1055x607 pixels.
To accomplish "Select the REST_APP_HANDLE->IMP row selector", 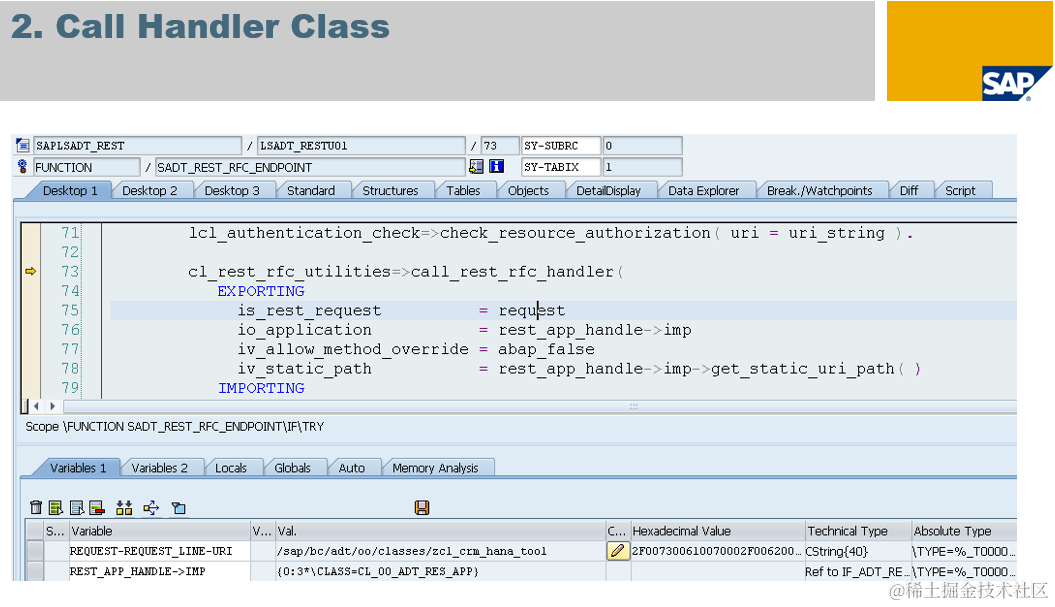I will tap(35, 571).
